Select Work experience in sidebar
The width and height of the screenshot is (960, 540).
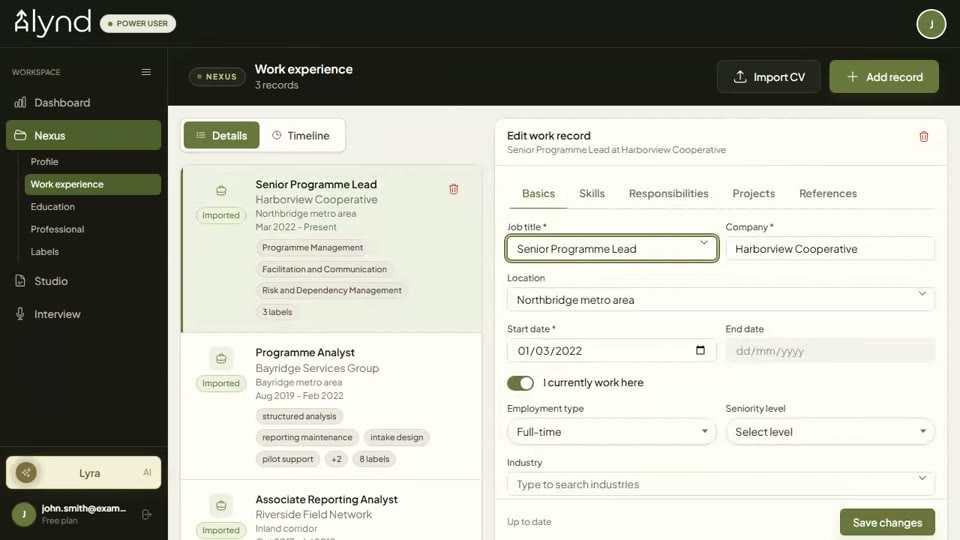tap(92, 184)
